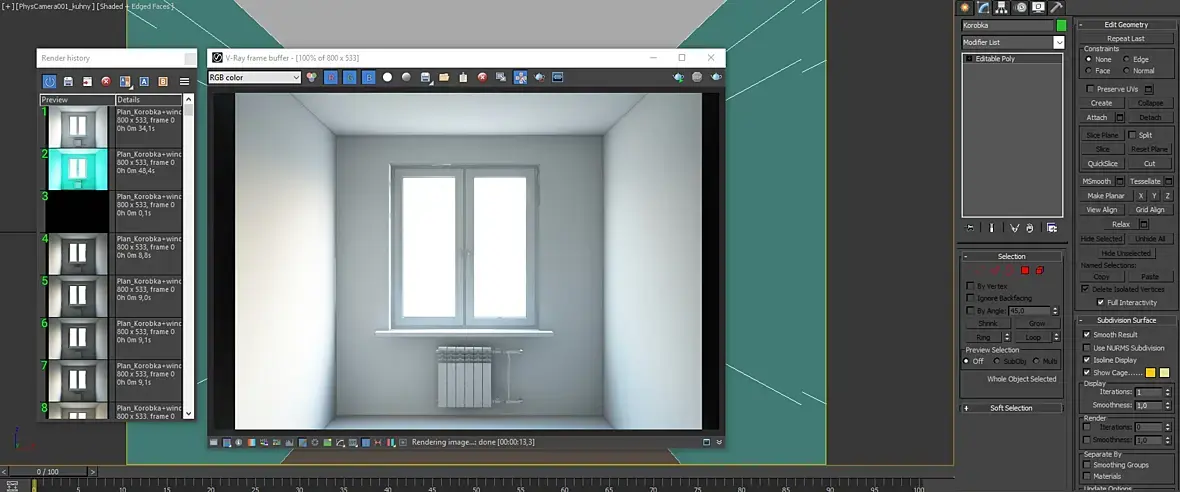Clear the image in V-Ray frame buffer
The width and height of the screenshot is (1180, 492).
(x=482, y=77)
